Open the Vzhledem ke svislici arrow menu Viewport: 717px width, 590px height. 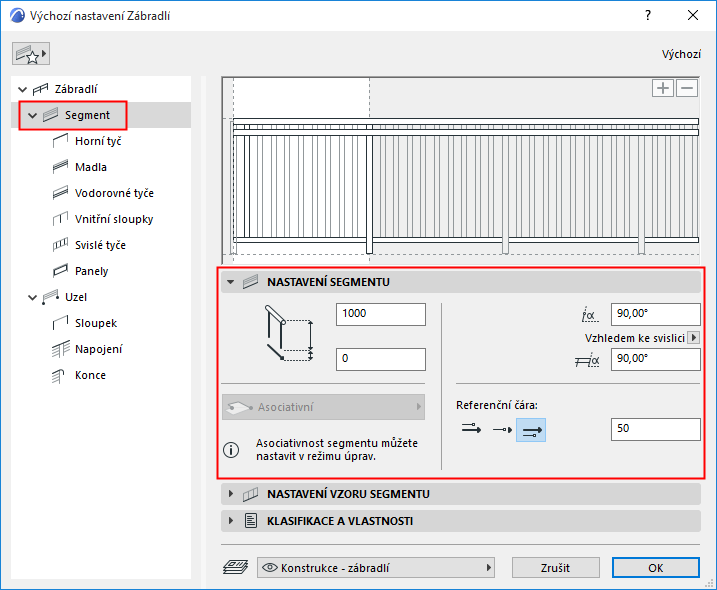coord(694,338)
